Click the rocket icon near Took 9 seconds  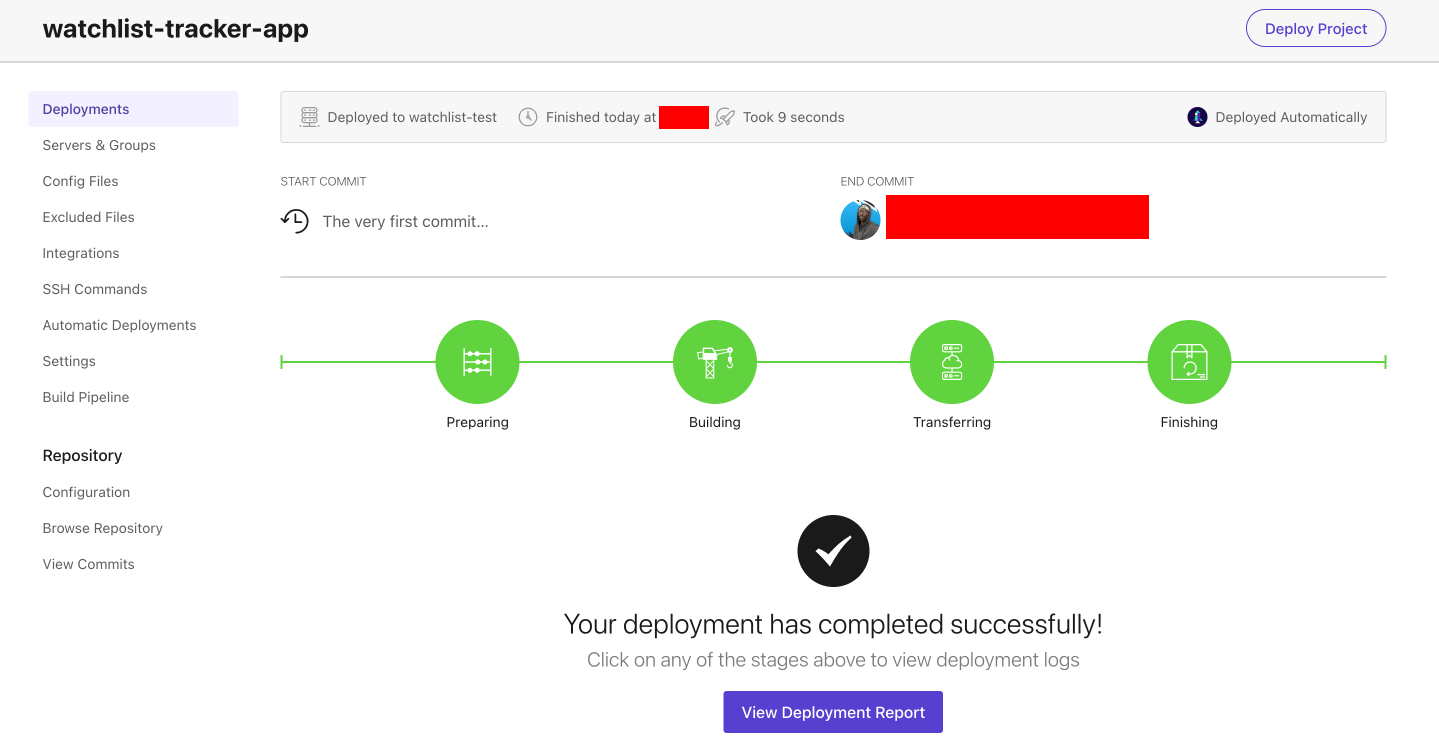724,116
